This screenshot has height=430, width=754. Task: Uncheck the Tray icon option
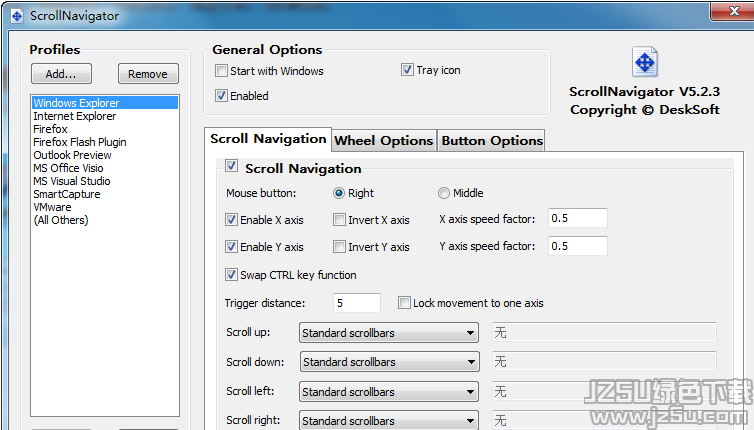coord(407,70)
